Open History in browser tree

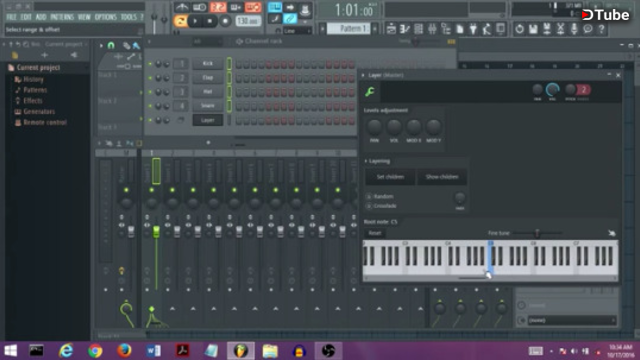point(33,80)
